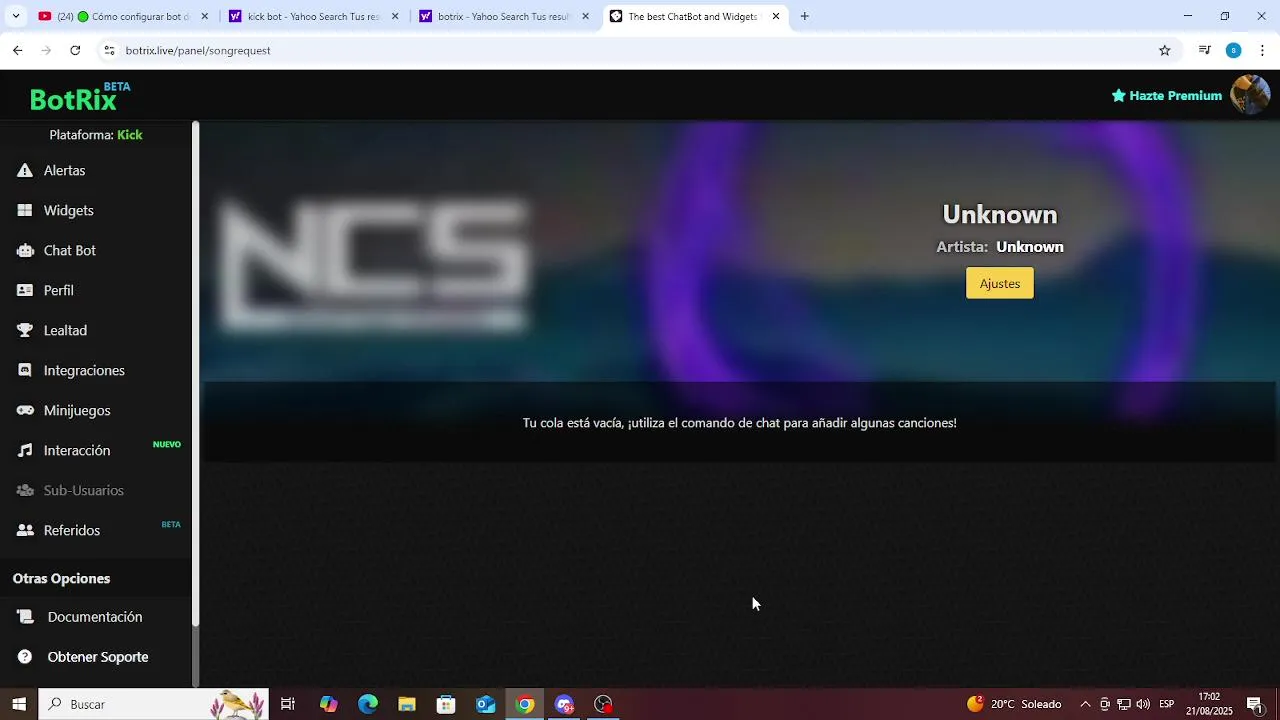The width and height of the screenshot is (1280, 720).
Task: Open File Explorer from taskbar
Action: [407, 704]
